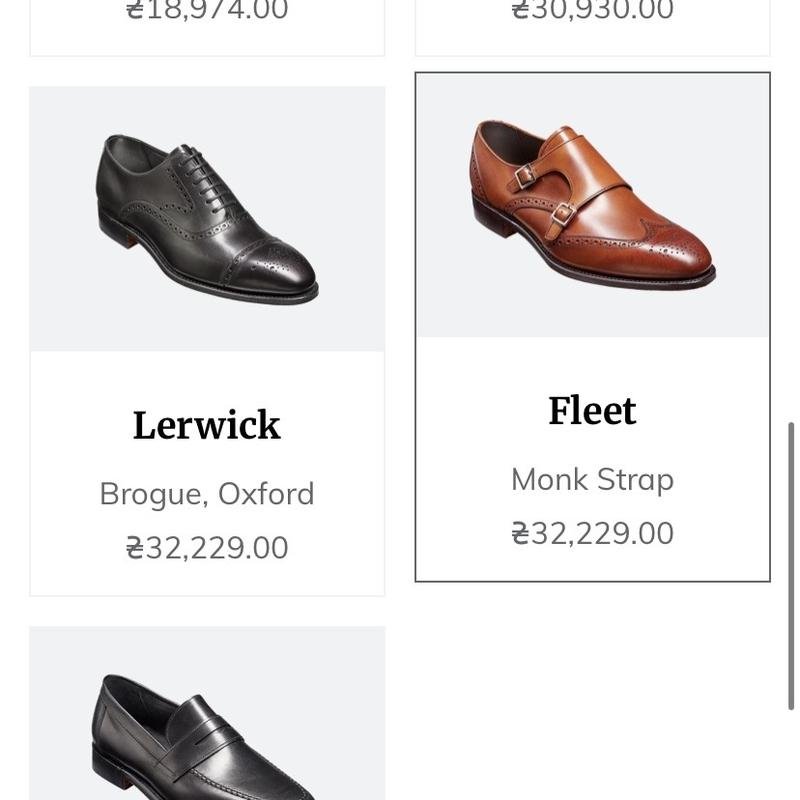800x800 pixels.
Task: Open the Lerwick black oxford shoe photo
Action: [207, 218]
